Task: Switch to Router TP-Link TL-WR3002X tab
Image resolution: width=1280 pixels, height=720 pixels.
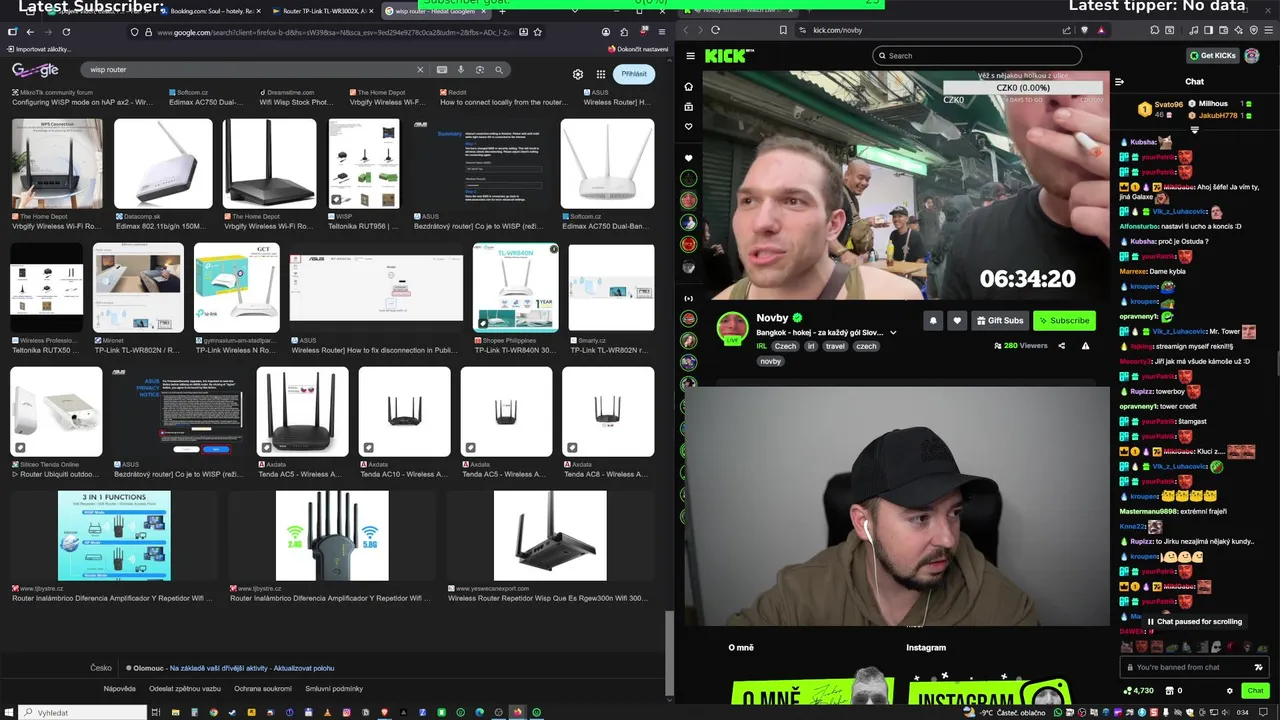Action: (322, 11)
